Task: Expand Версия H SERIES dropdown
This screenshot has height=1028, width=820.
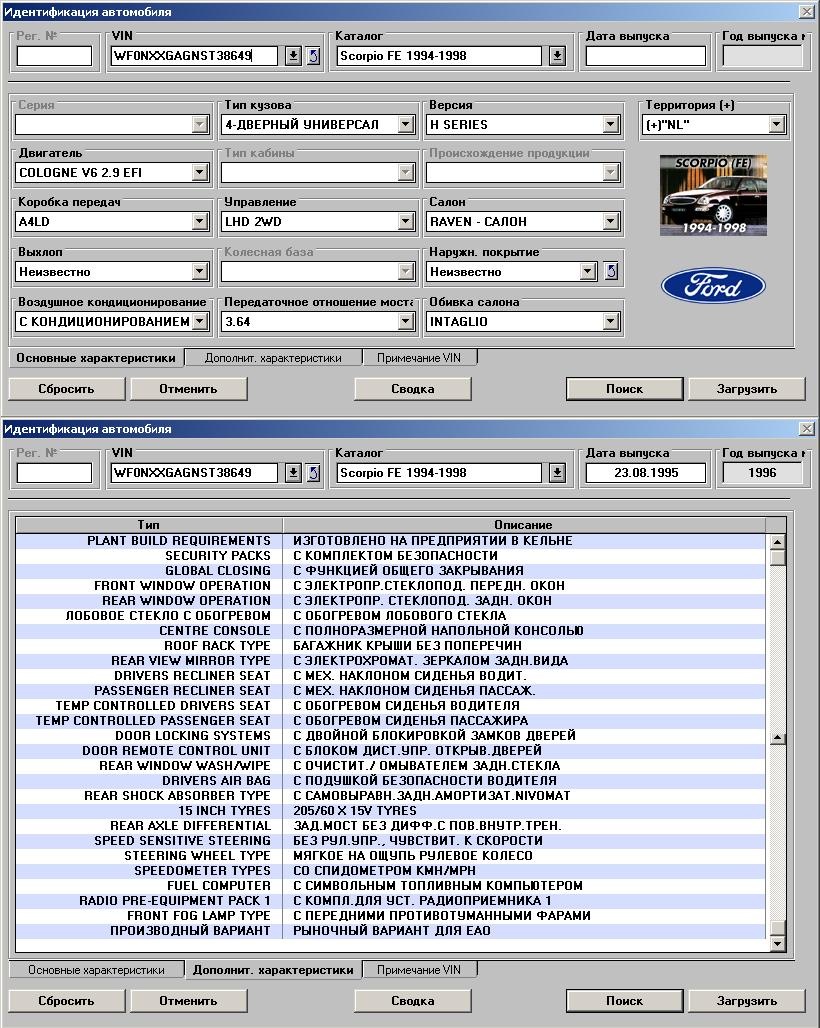Action: coord(610,124)
